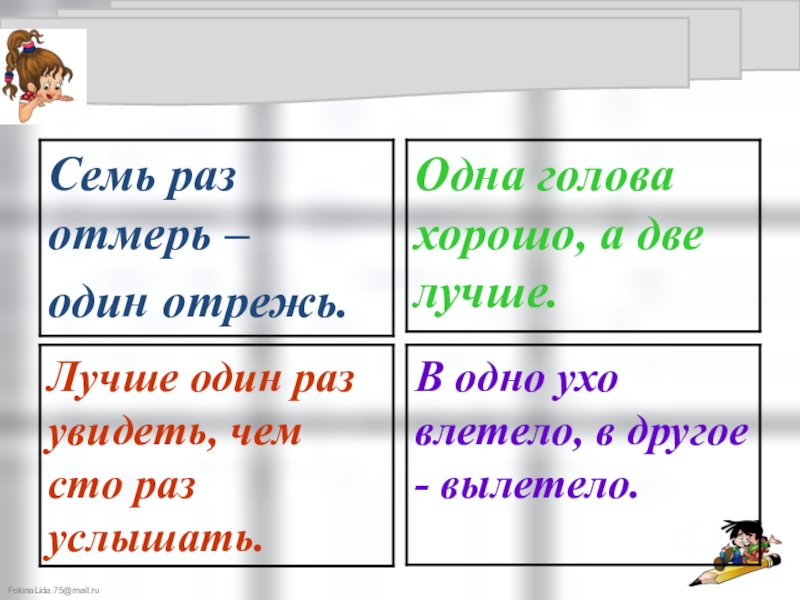Click the red line 'сто раз'

[x=121, y=485]
